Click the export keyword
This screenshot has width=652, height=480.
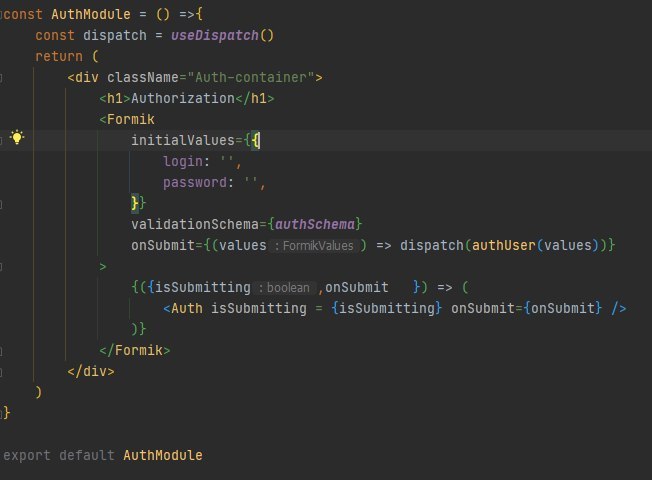pos(27,455)
